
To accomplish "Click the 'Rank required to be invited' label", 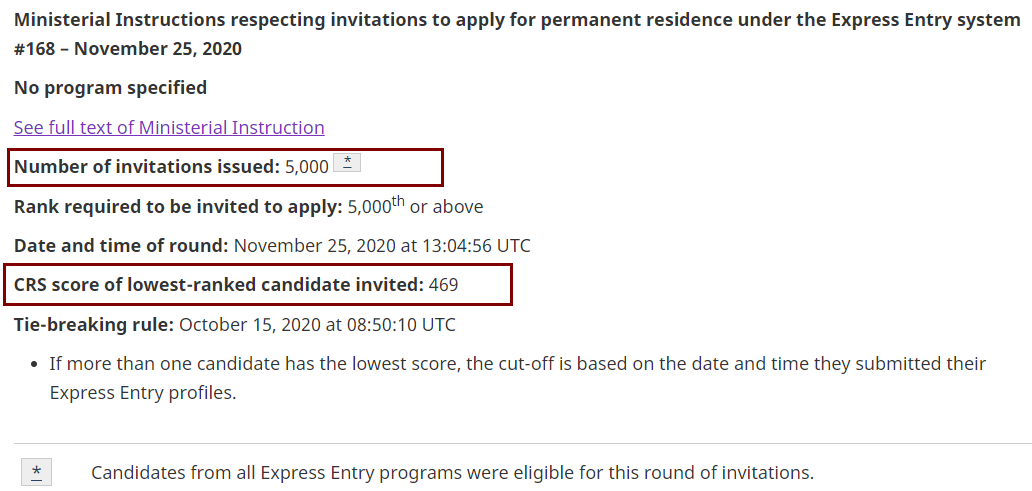I will (x=178, y=207).
